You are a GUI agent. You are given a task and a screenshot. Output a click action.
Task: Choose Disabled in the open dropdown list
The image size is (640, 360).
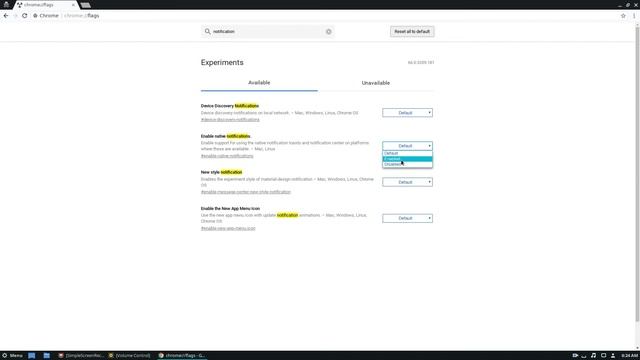[x=407, y=164]
